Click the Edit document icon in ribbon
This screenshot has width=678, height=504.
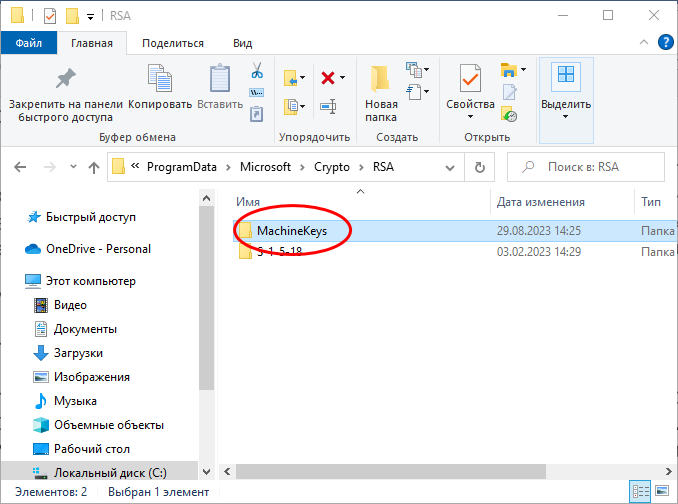coord(509,92)
